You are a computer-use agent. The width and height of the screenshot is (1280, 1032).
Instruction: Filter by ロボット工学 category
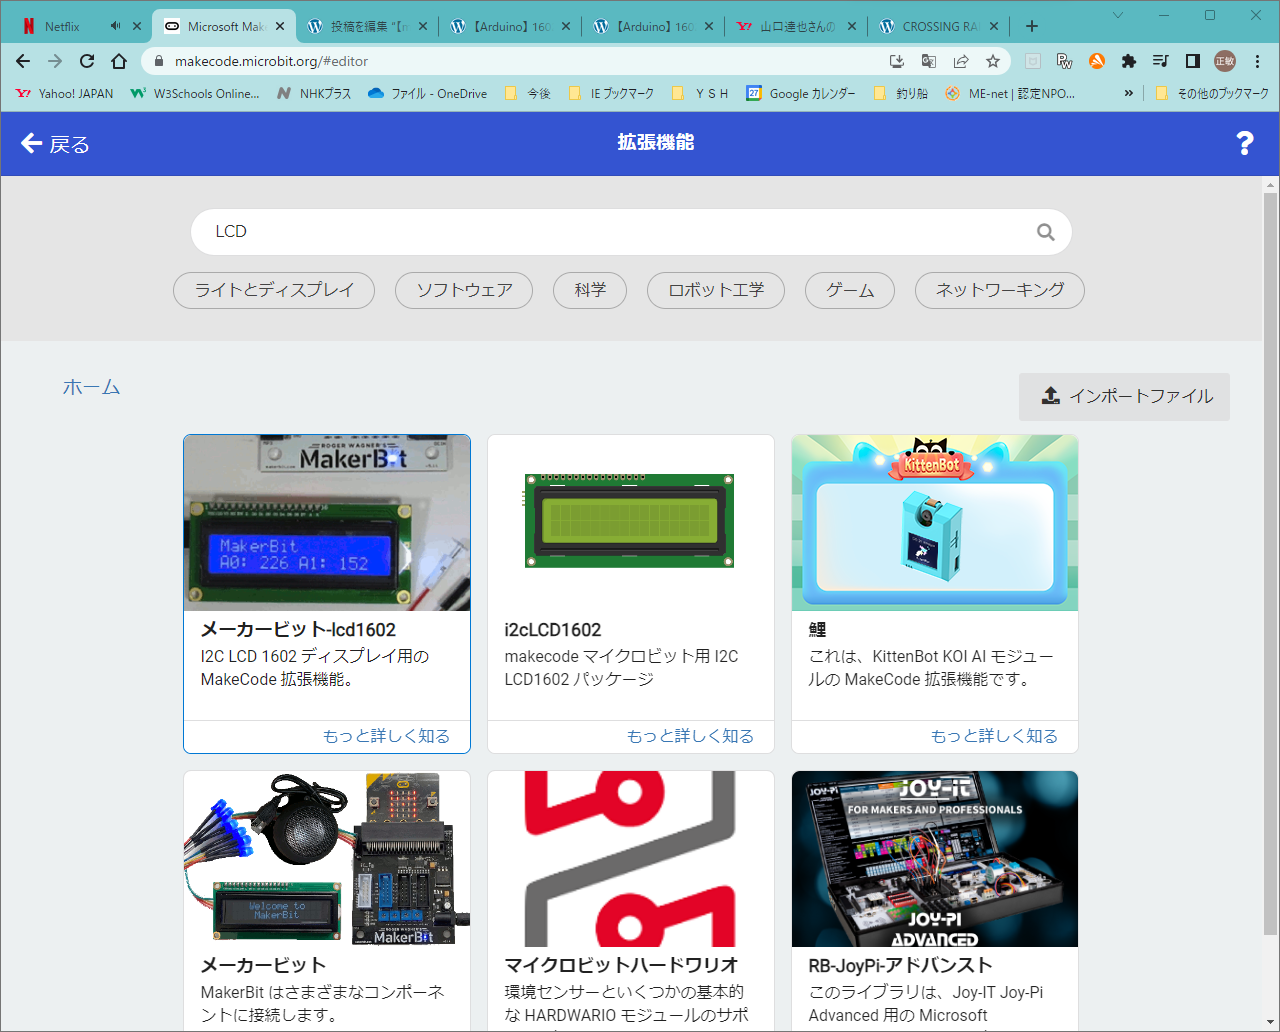click(716, 290)
